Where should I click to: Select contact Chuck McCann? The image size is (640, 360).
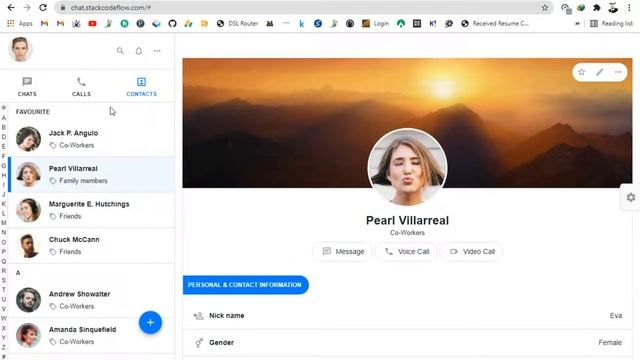tap(91, 245)
